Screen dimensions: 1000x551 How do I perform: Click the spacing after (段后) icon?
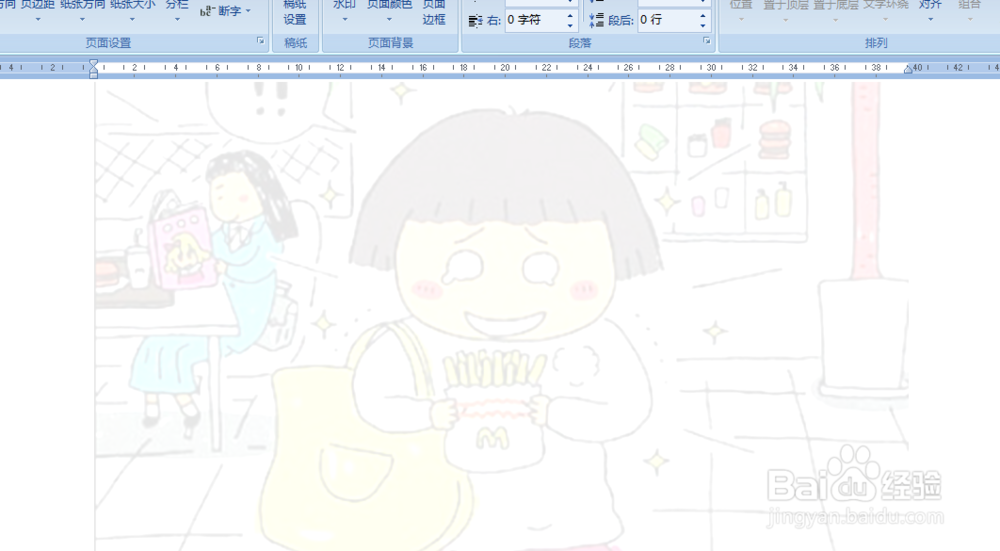(596, 20)
